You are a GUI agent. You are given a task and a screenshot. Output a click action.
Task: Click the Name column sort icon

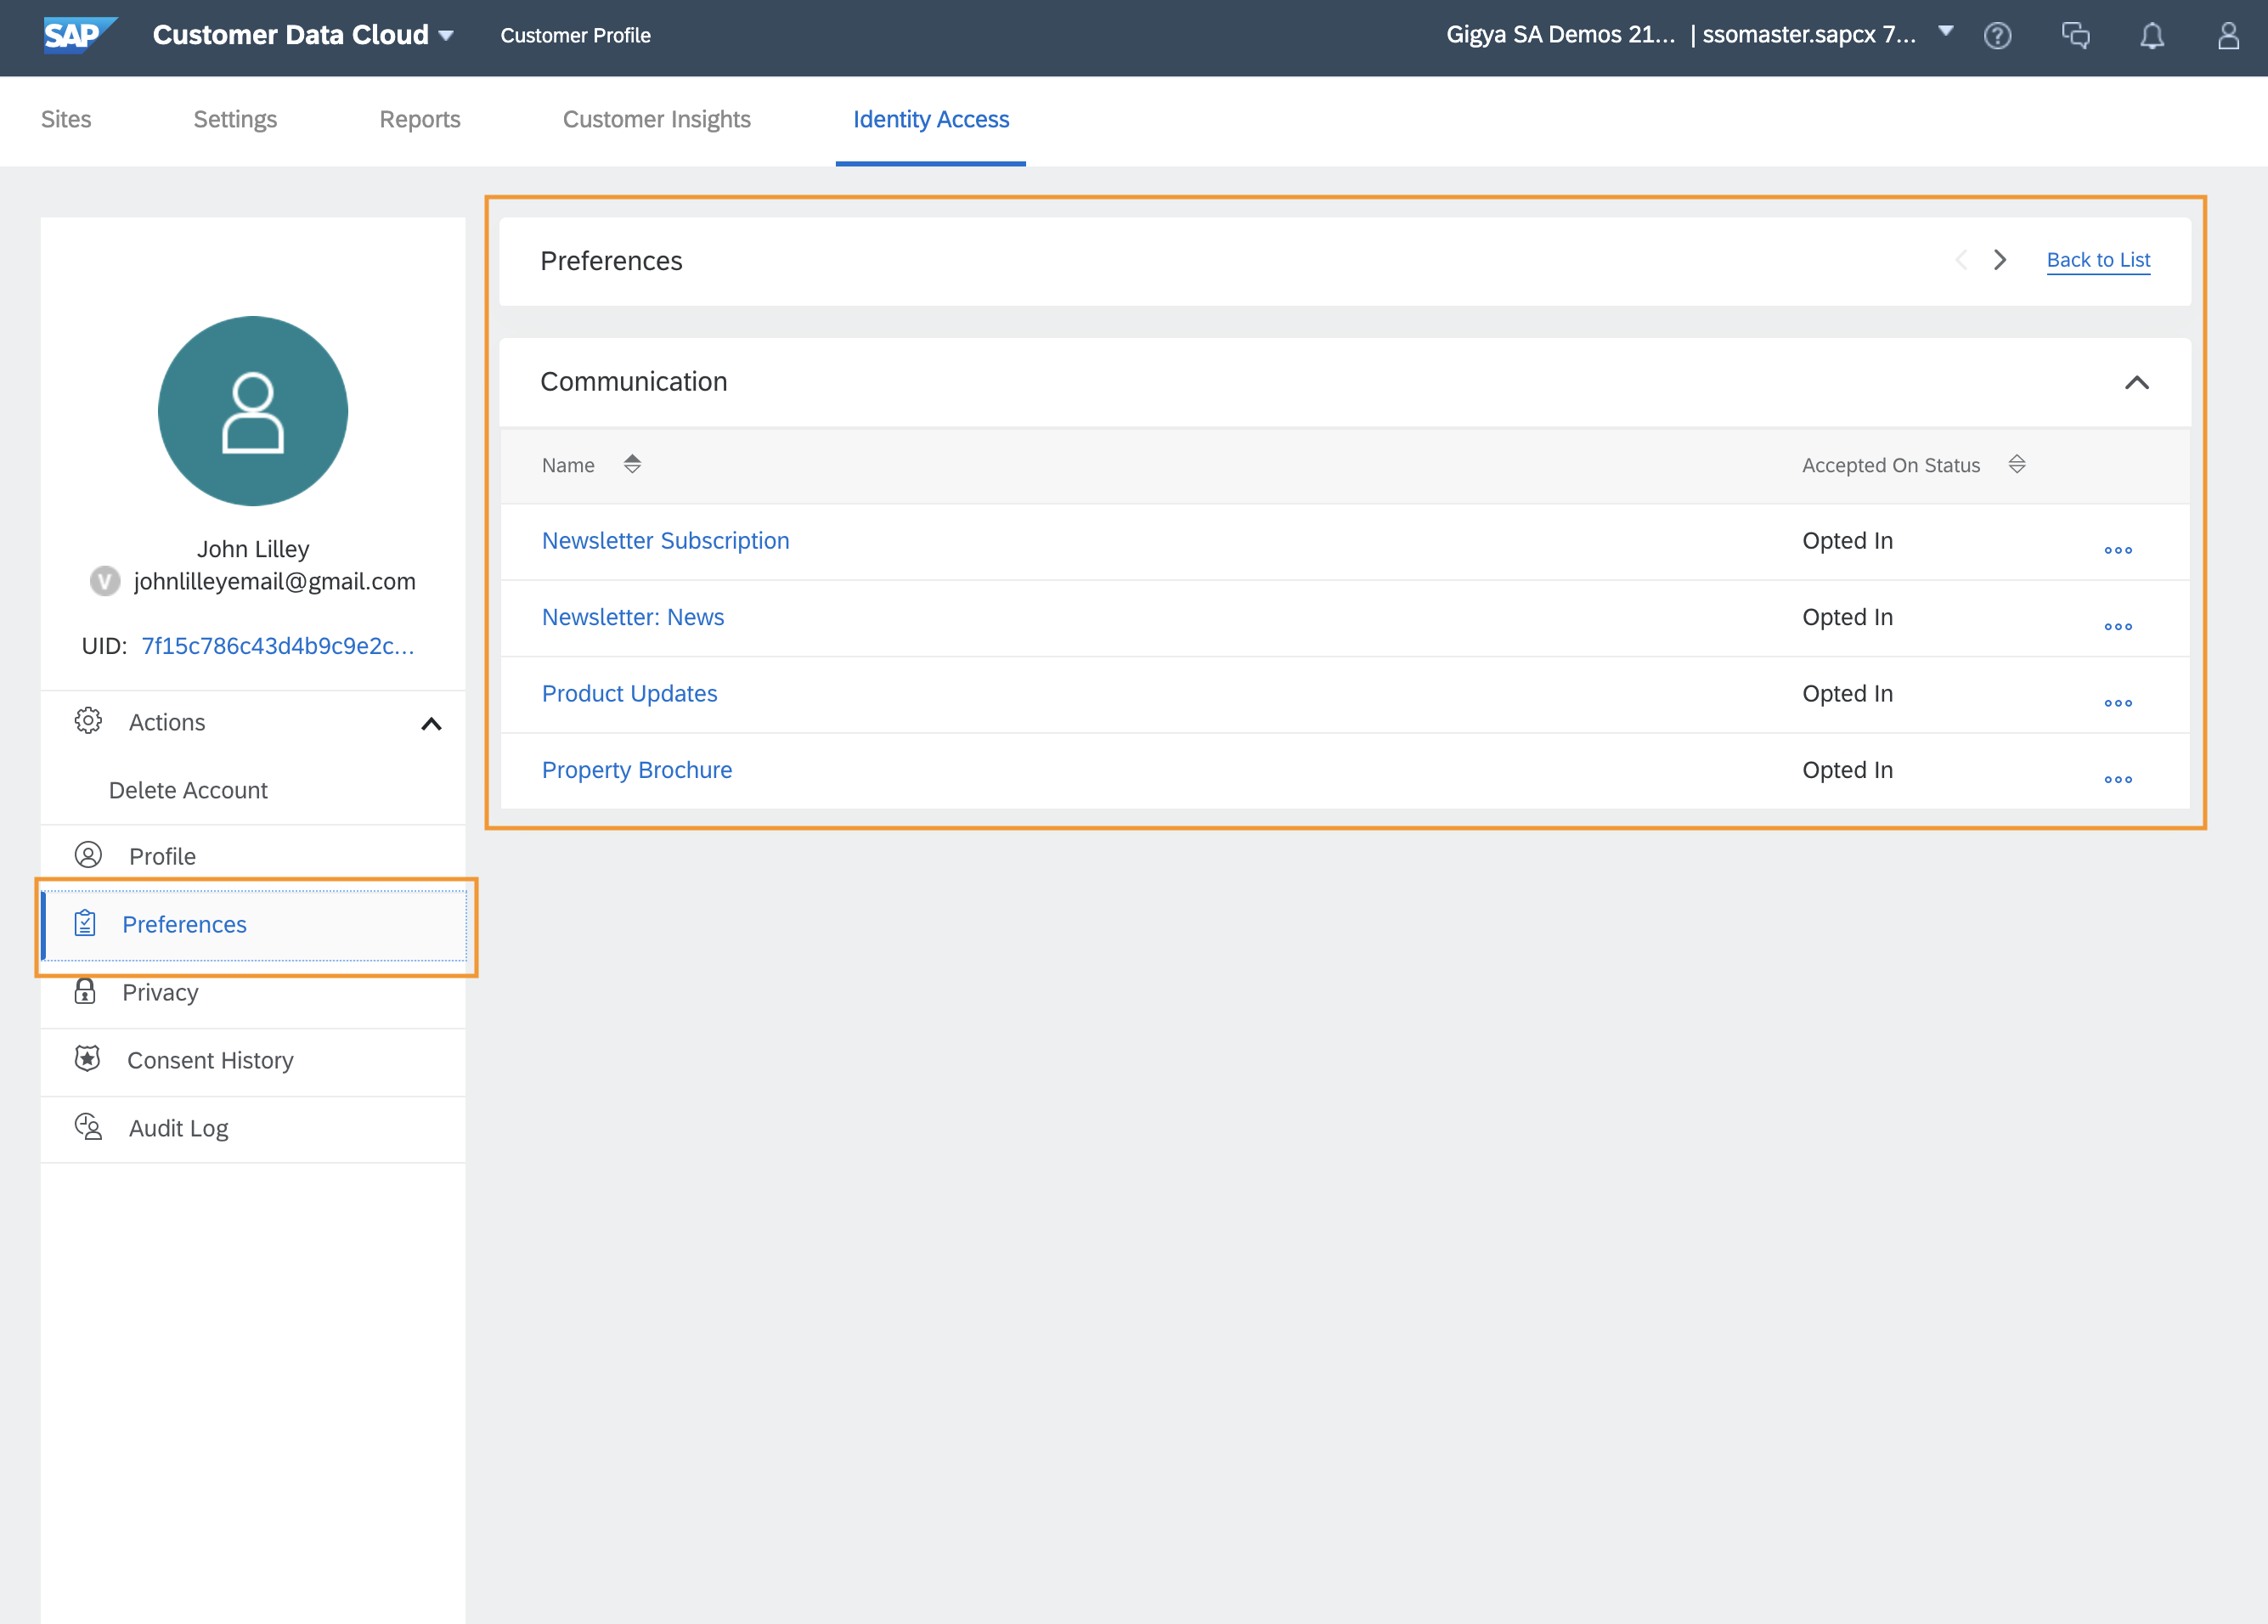coord(632,464)
